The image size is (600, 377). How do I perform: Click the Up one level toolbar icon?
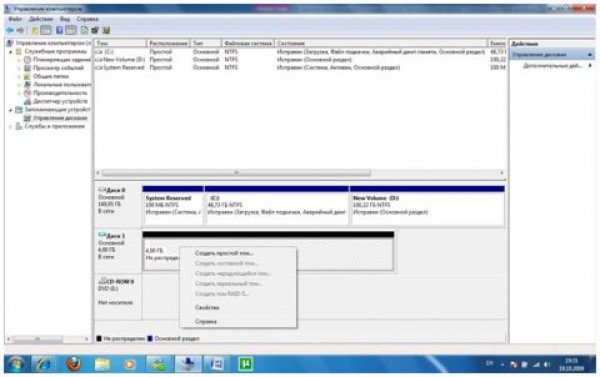click(x=34, y=30)
